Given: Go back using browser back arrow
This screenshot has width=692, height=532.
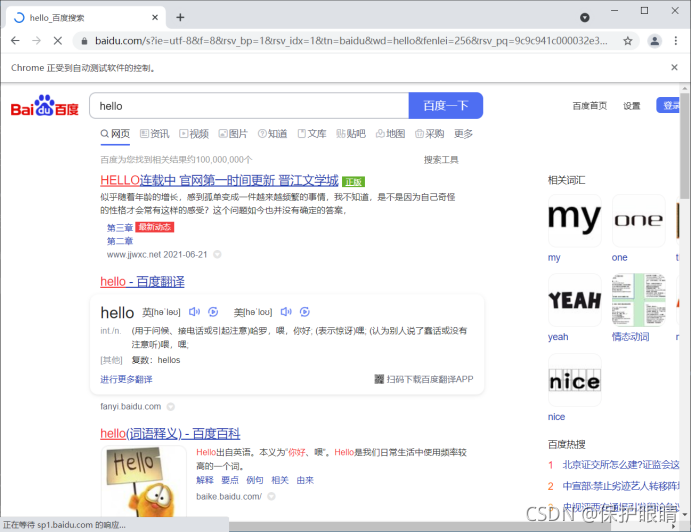Looking at the screenshot, I should point(15,41).
